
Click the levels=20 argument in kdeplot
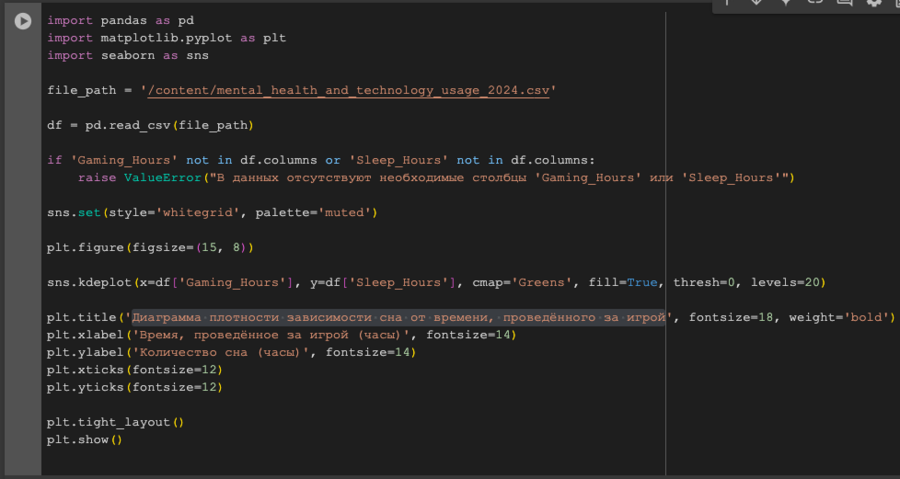click(x=785, y=282)
